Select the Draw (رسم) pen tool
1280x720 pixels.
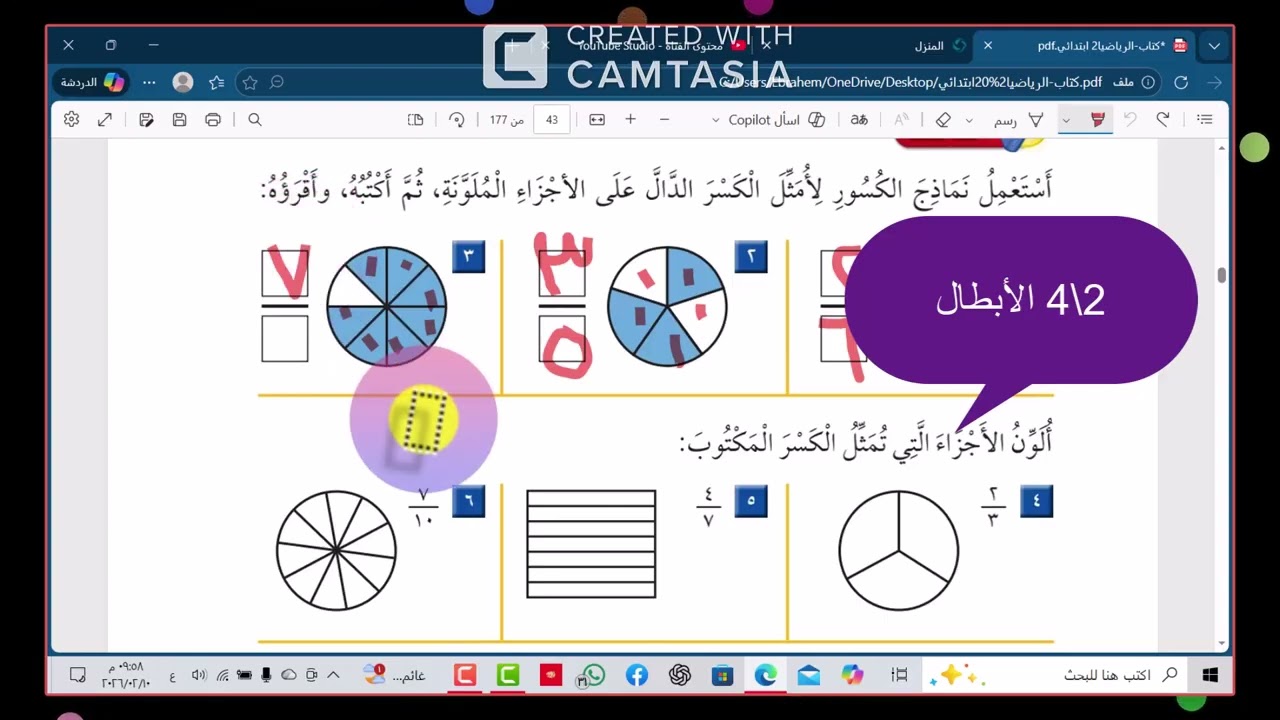[1018, 120]
